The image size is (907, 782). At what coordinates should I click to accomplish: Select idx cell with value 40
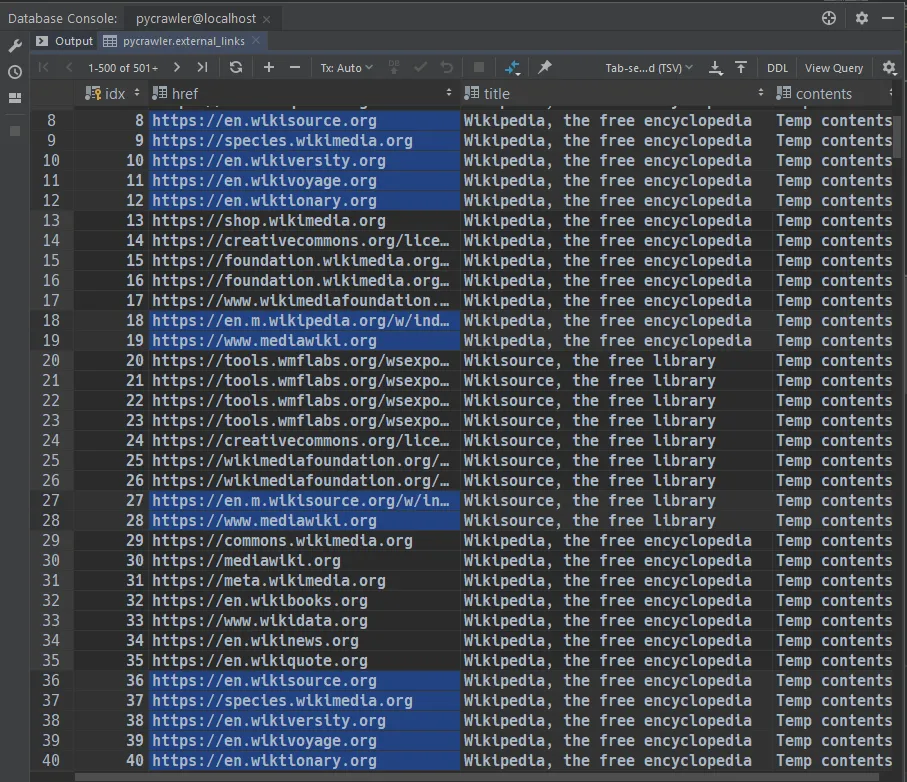coord(112,760)
